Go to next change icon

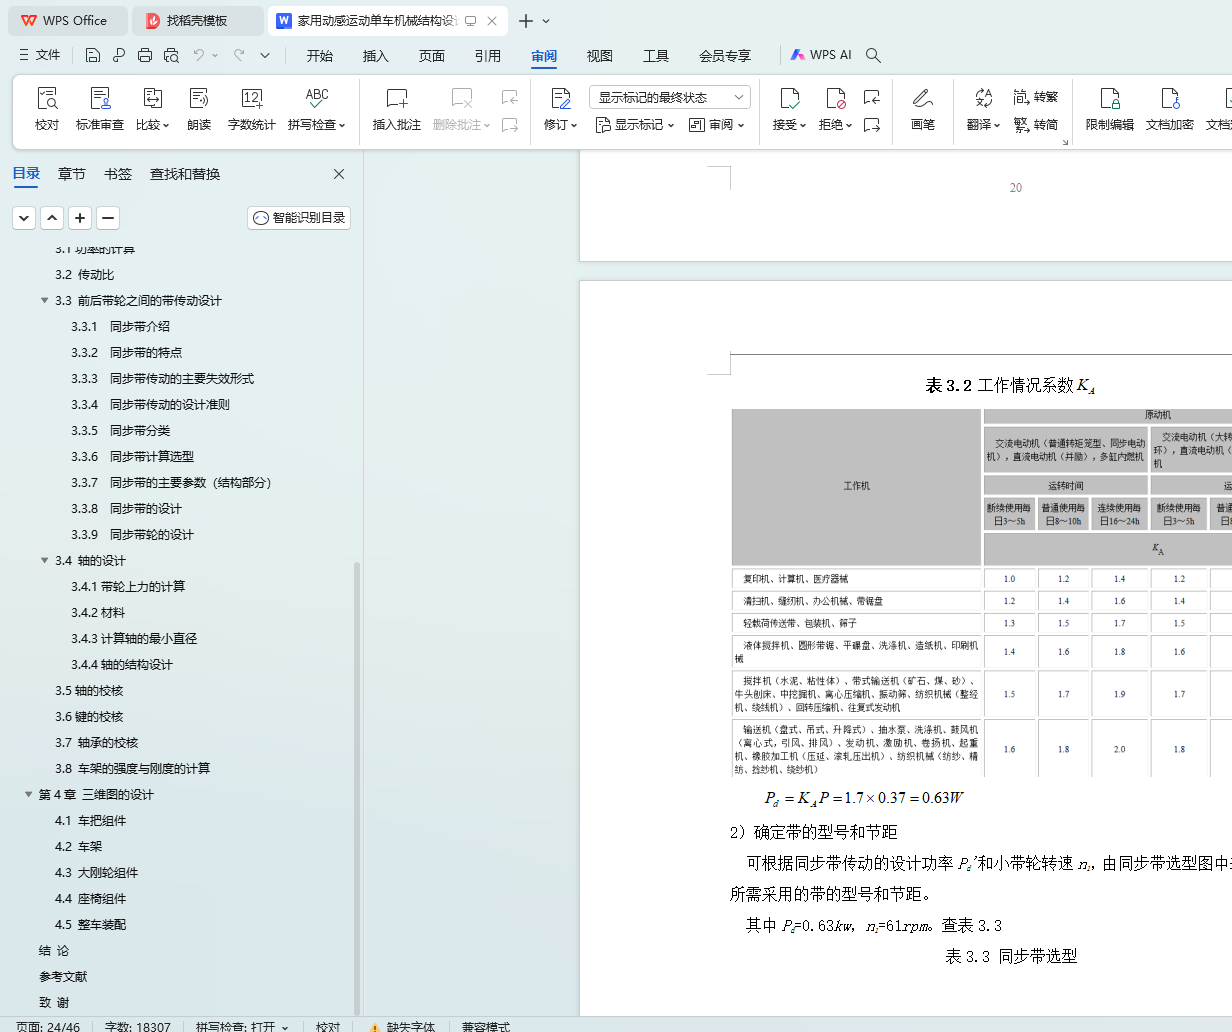[872, 125]
